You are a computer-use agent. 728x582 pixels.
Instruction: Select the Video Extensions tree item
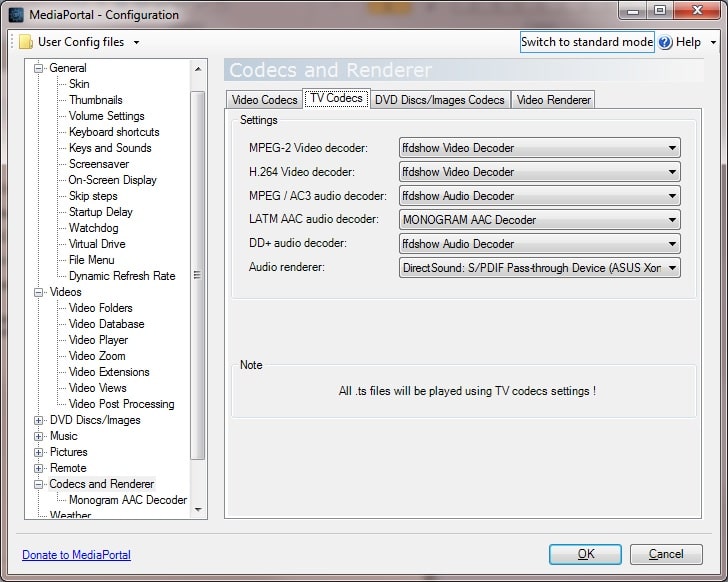click(x=109, y=372)
